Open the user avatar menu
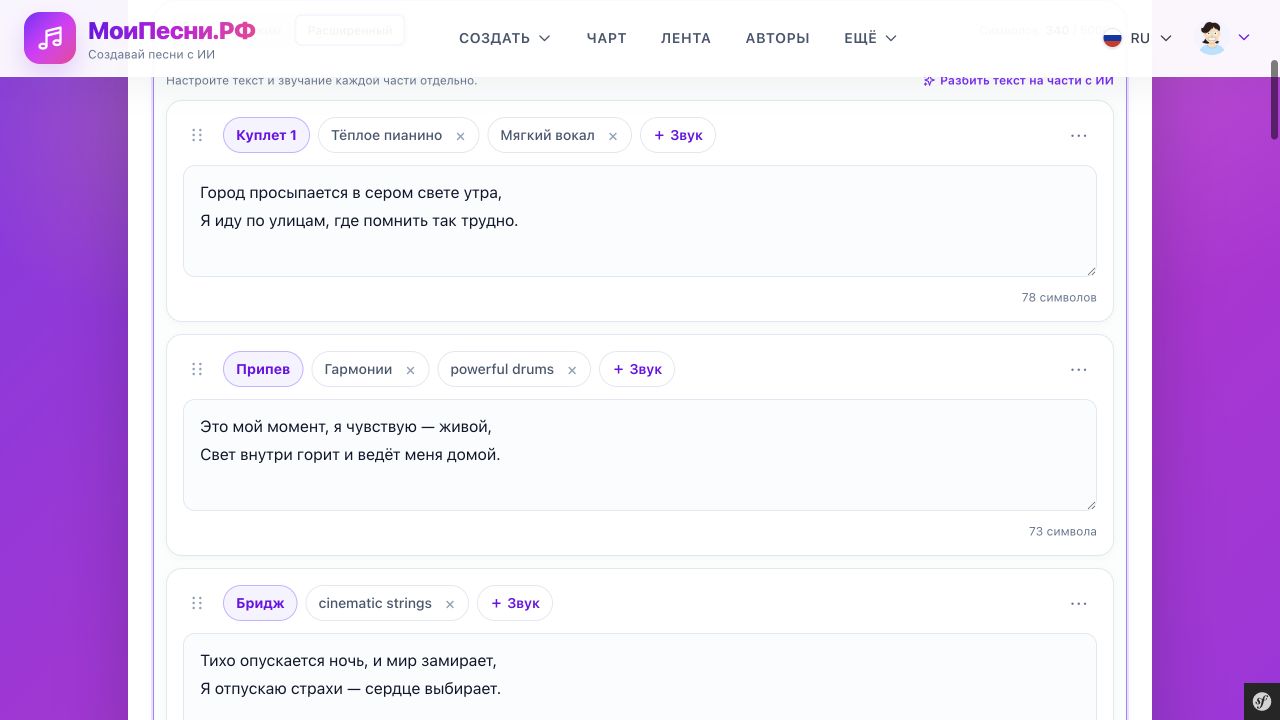Image resolution: width=1280 pixels, height=720 pixels. 1212,38
